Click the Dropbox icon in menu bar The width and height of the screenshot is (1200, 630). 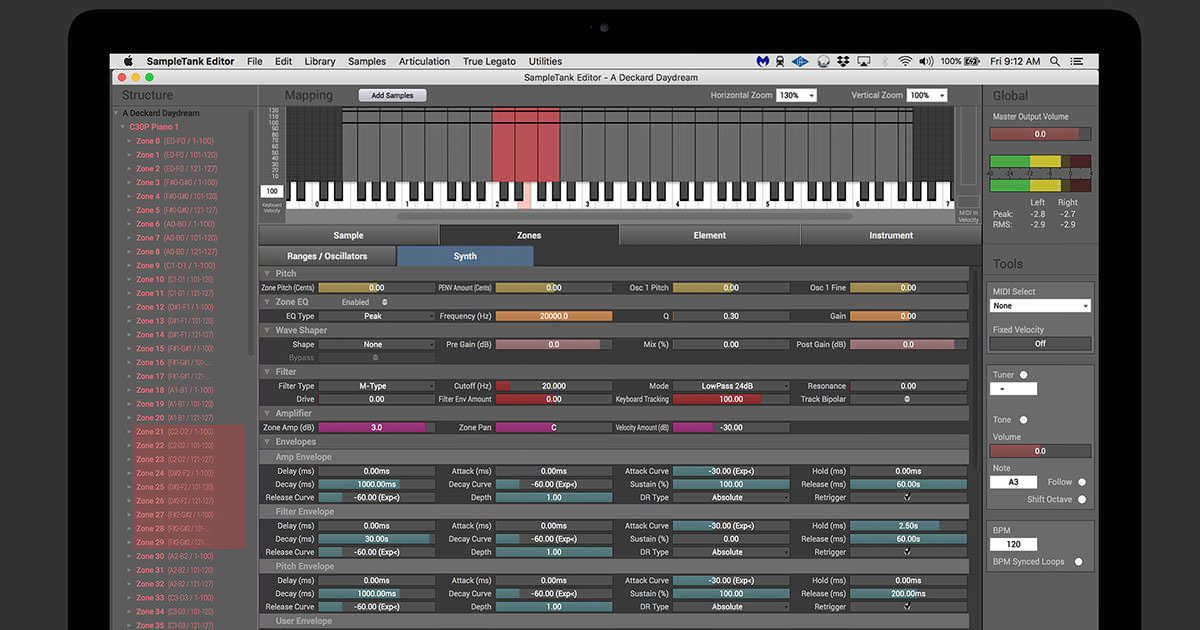tap(844, 61)
